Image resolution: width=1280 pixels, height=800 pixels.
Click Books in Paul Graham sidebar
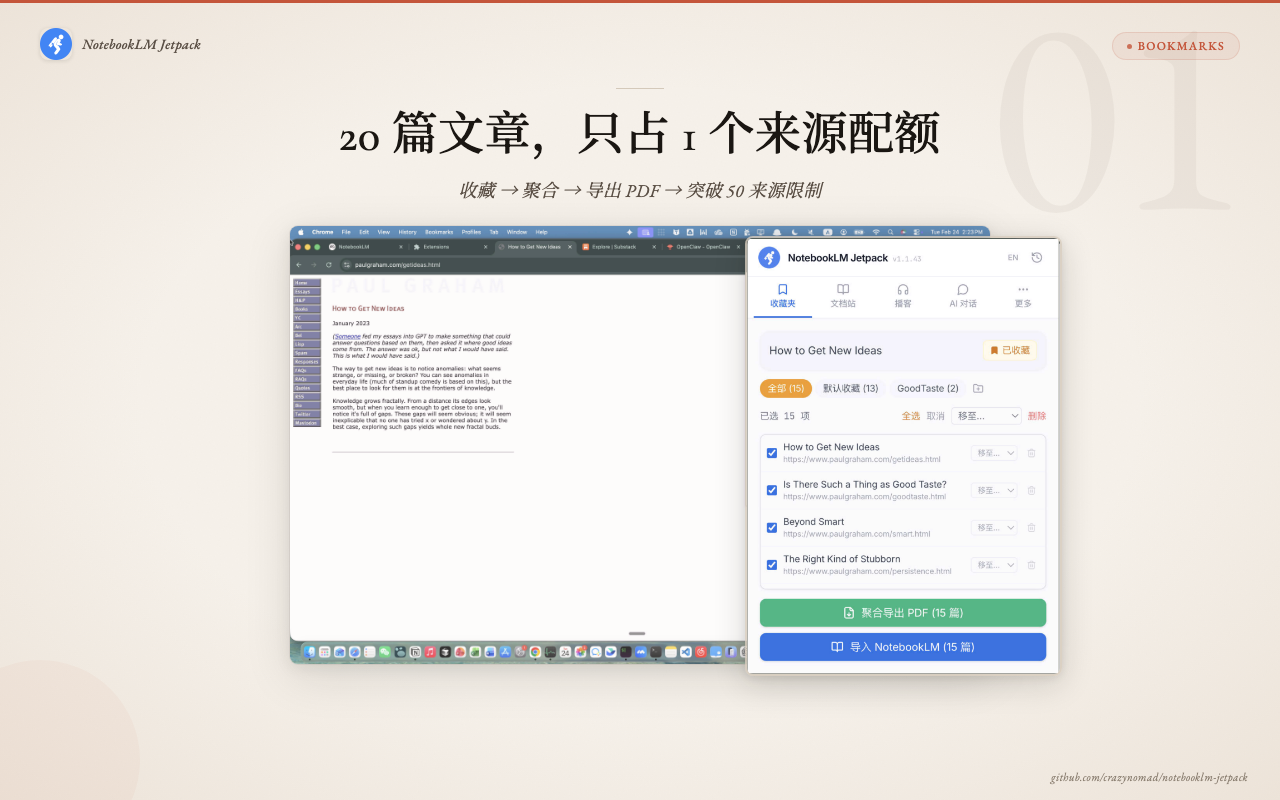tap(307, 309)
